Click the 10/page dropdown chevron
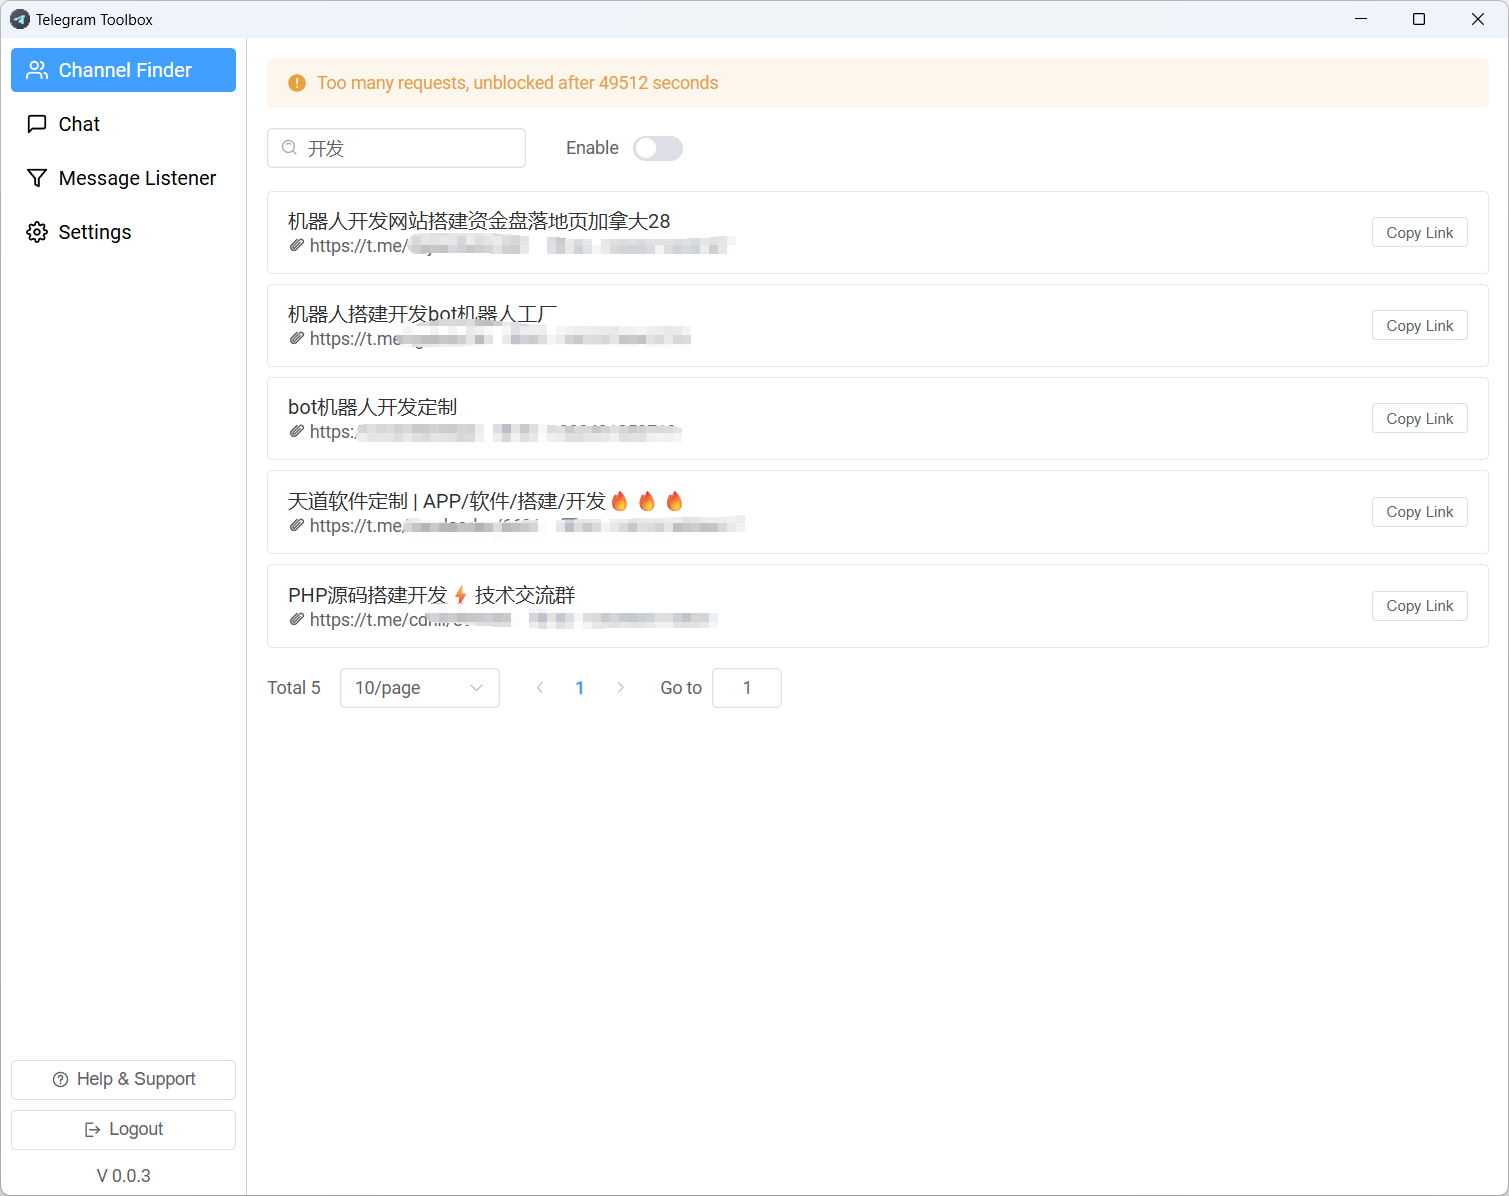The width and height of the screenshot is (1509, 1196). (477, 688)
